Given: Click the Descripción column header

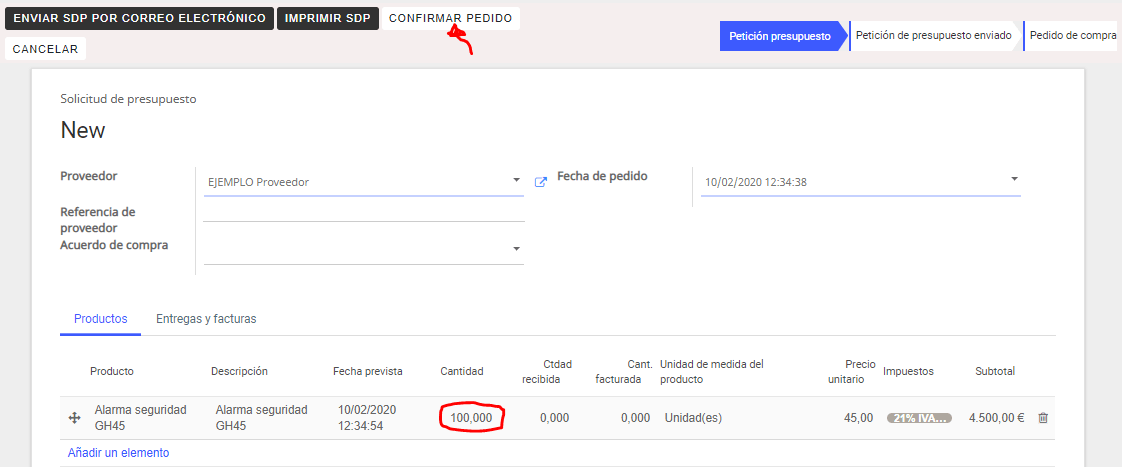Looking at the screenshot, I should 239,371.
